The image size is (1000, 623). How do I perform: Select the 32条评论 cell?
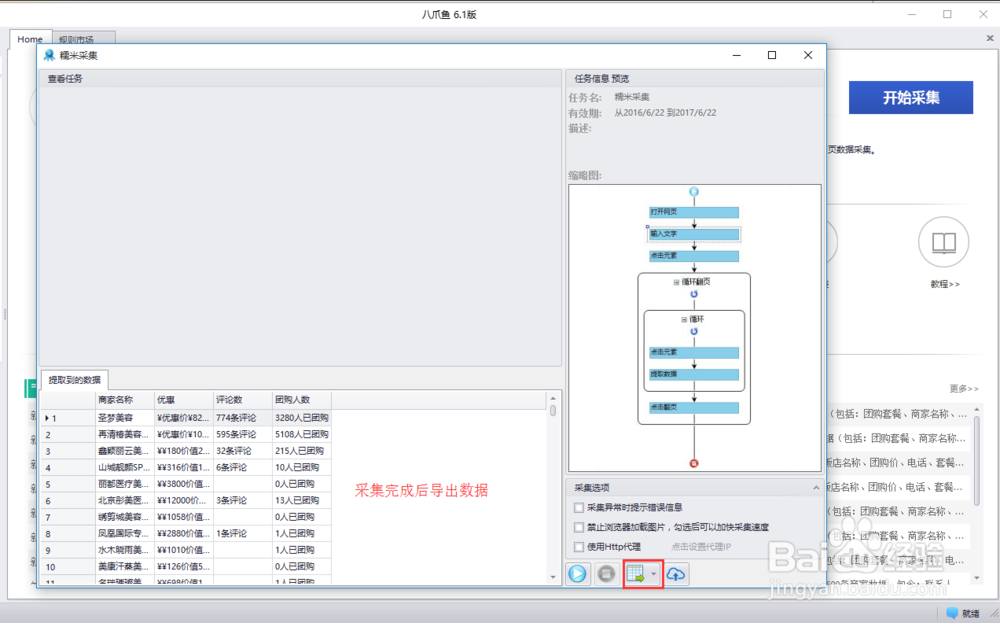click(x=243, y=451)
